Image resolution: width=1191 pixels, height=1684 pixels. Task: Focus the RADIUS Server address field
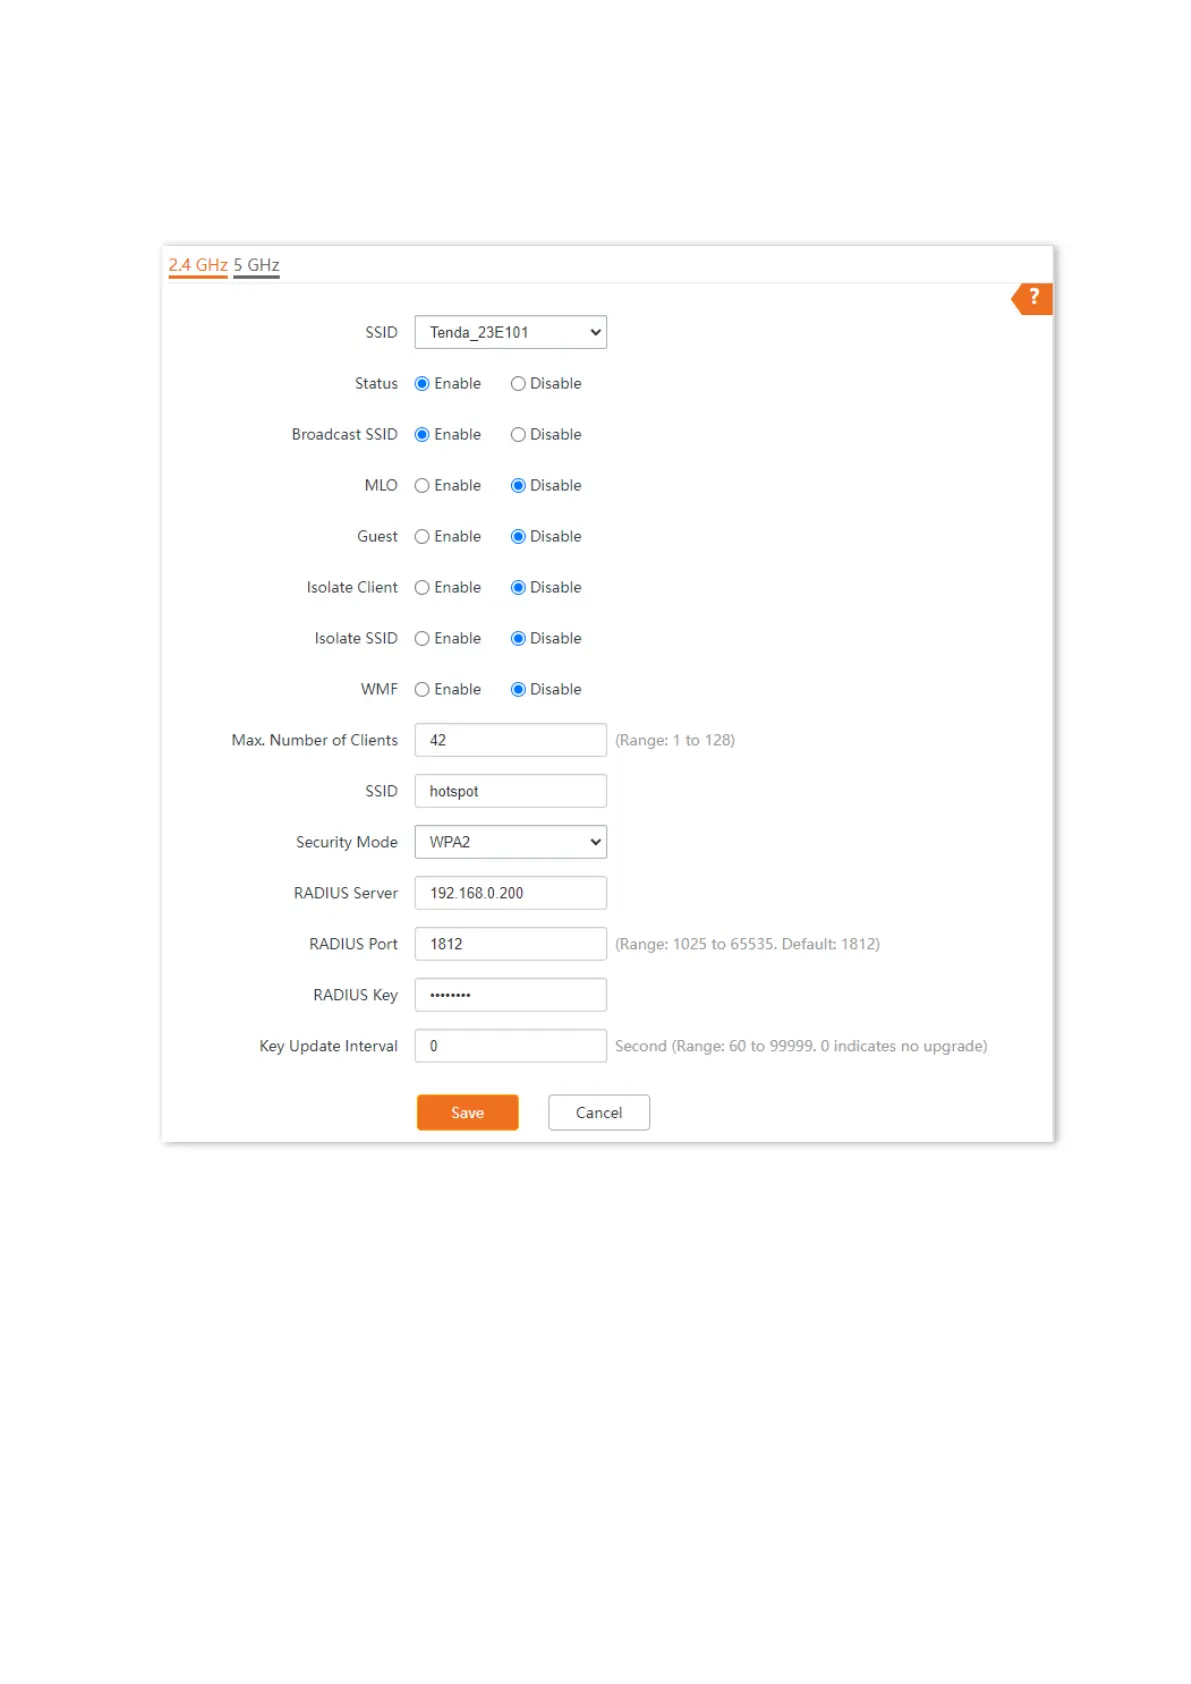(510, 893)
